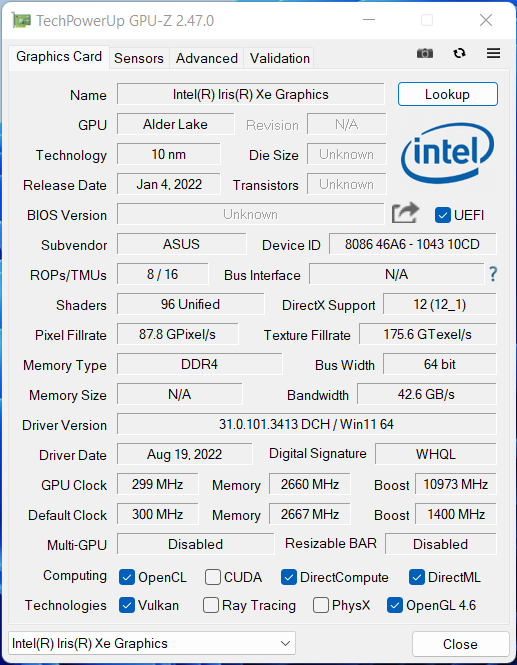Expand the Intel Iris Xe Graphics dropdown

pyautogui.click(x=152, y=643)
